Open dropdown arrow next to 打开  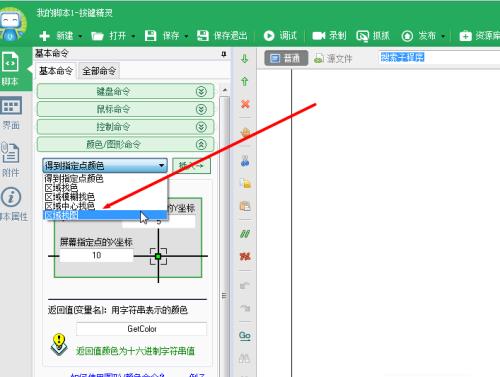(x=133, y=36)
